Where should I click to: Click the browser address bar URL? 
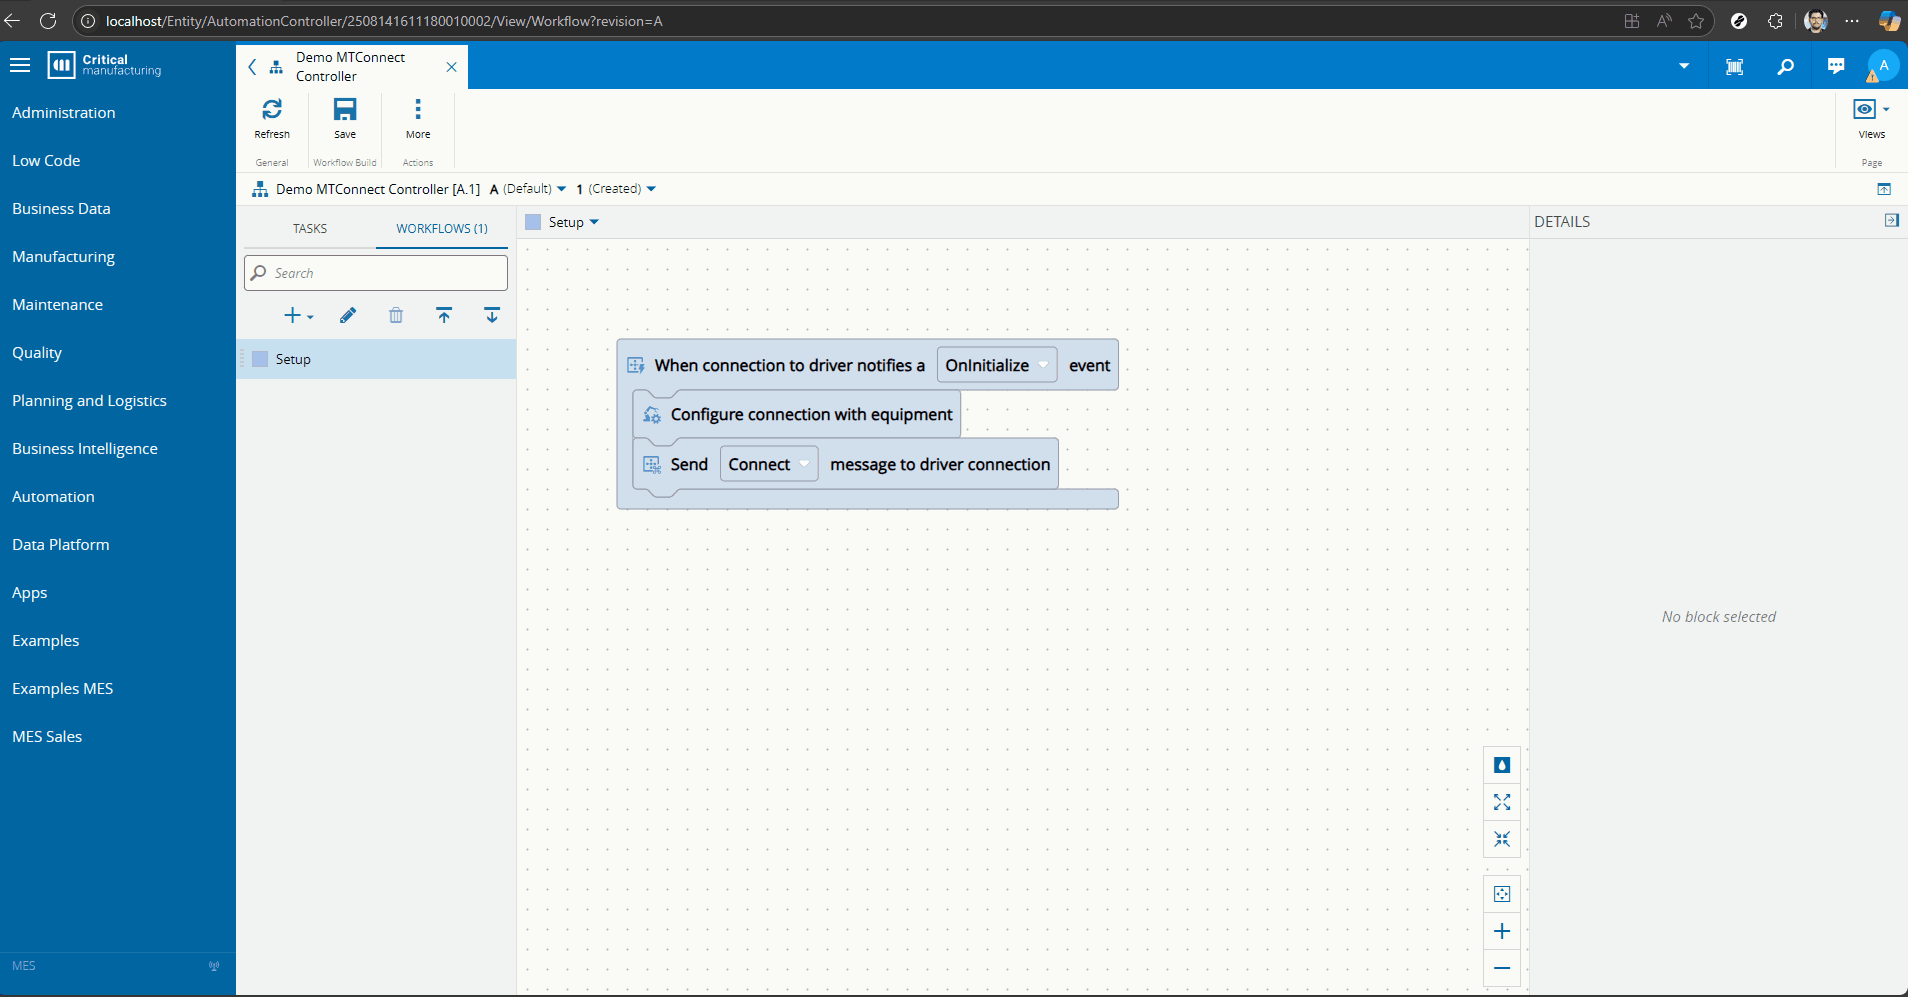[384, 21]
